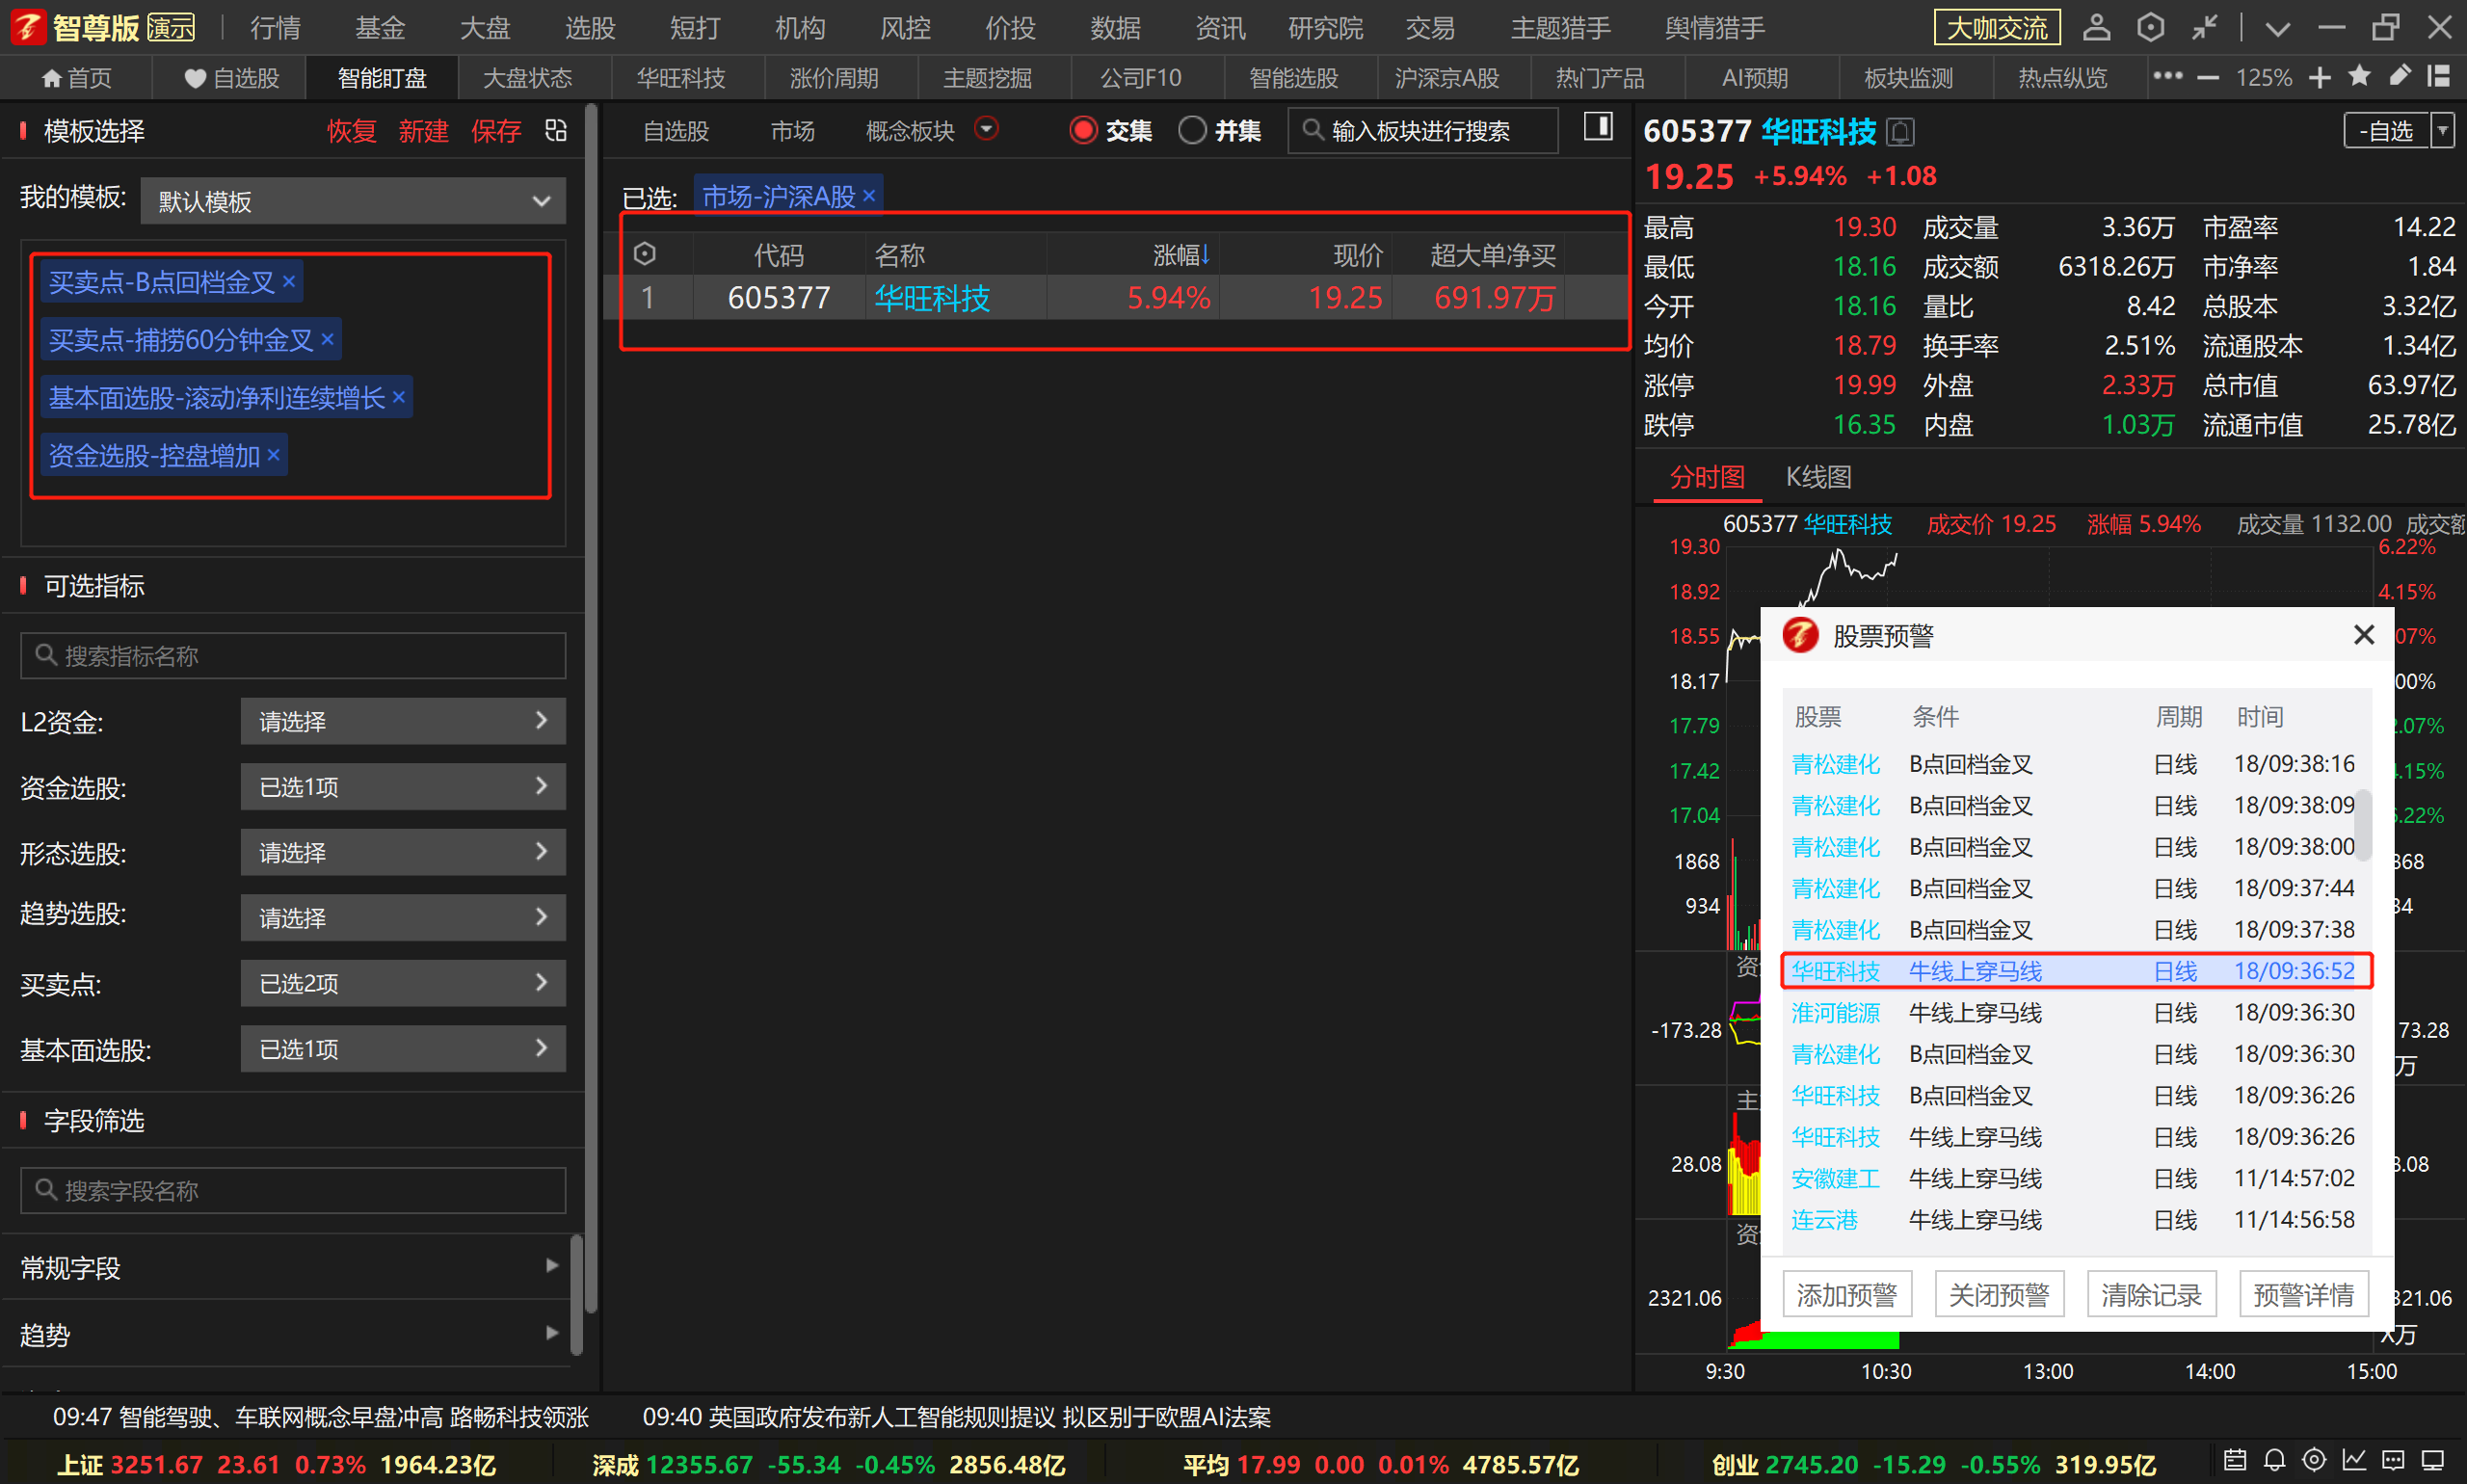Open the 公司F10 tab

(x=1140, y=77)
